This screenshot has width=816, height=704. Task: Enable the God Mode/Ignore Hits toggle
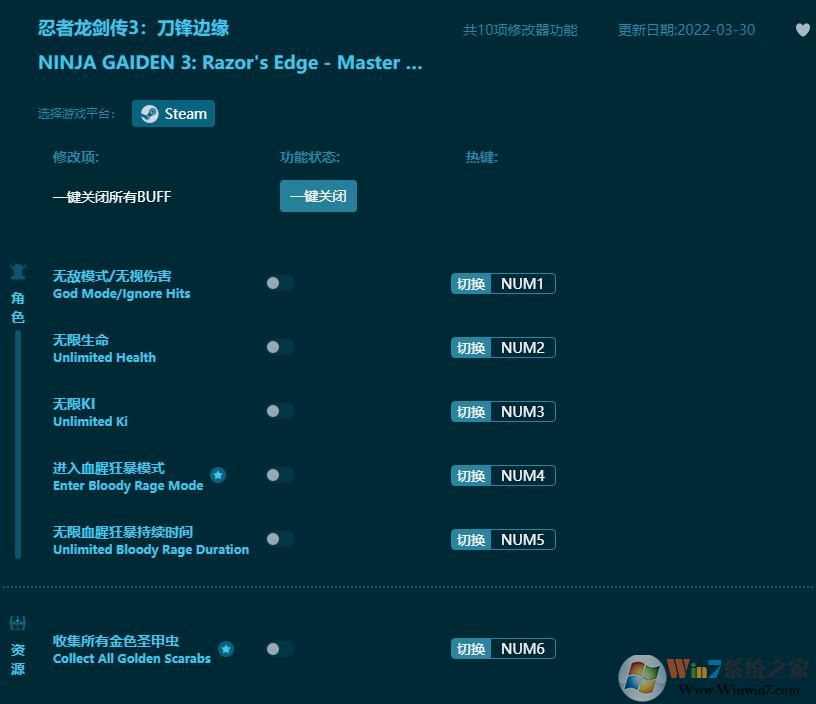point(280,283)
